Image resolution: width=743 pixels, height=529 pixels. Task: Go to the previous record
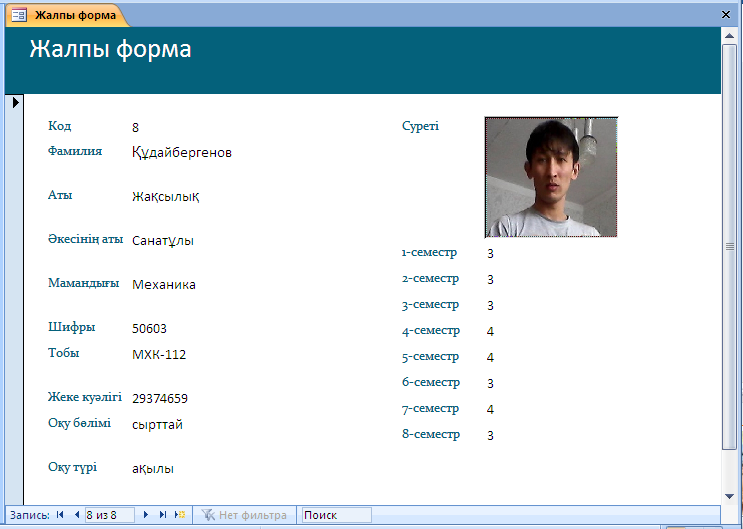[x=77, y=515]
